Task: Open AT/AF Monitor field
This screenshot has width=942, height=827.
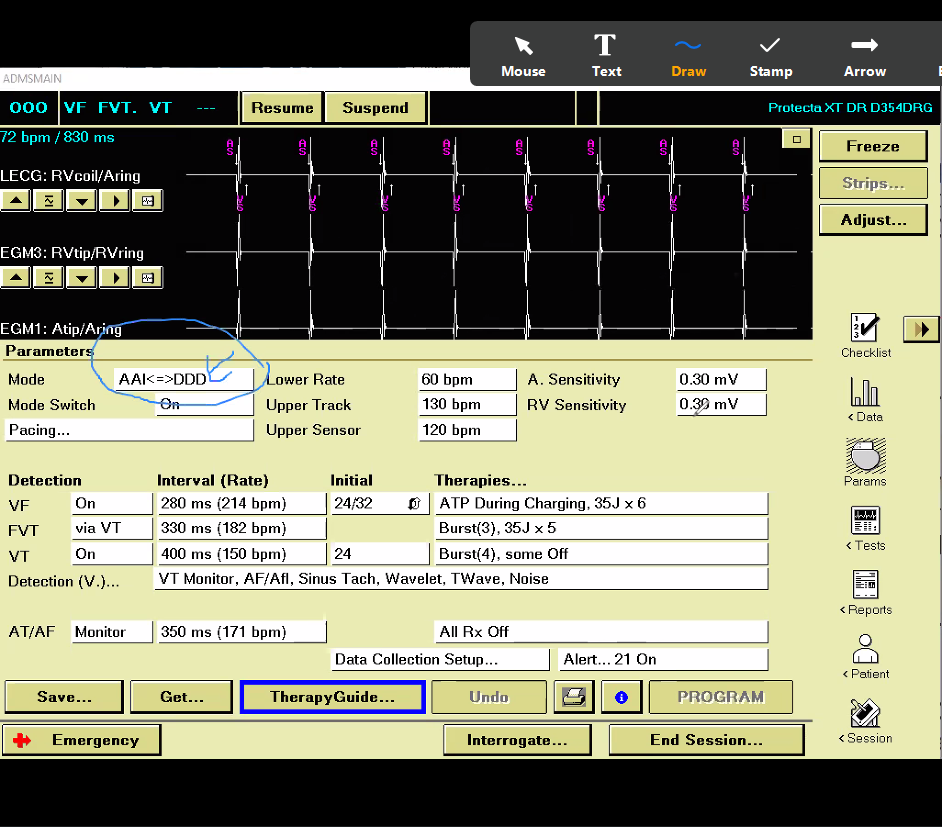Action: pyautogui.click(x=112, y=632)
